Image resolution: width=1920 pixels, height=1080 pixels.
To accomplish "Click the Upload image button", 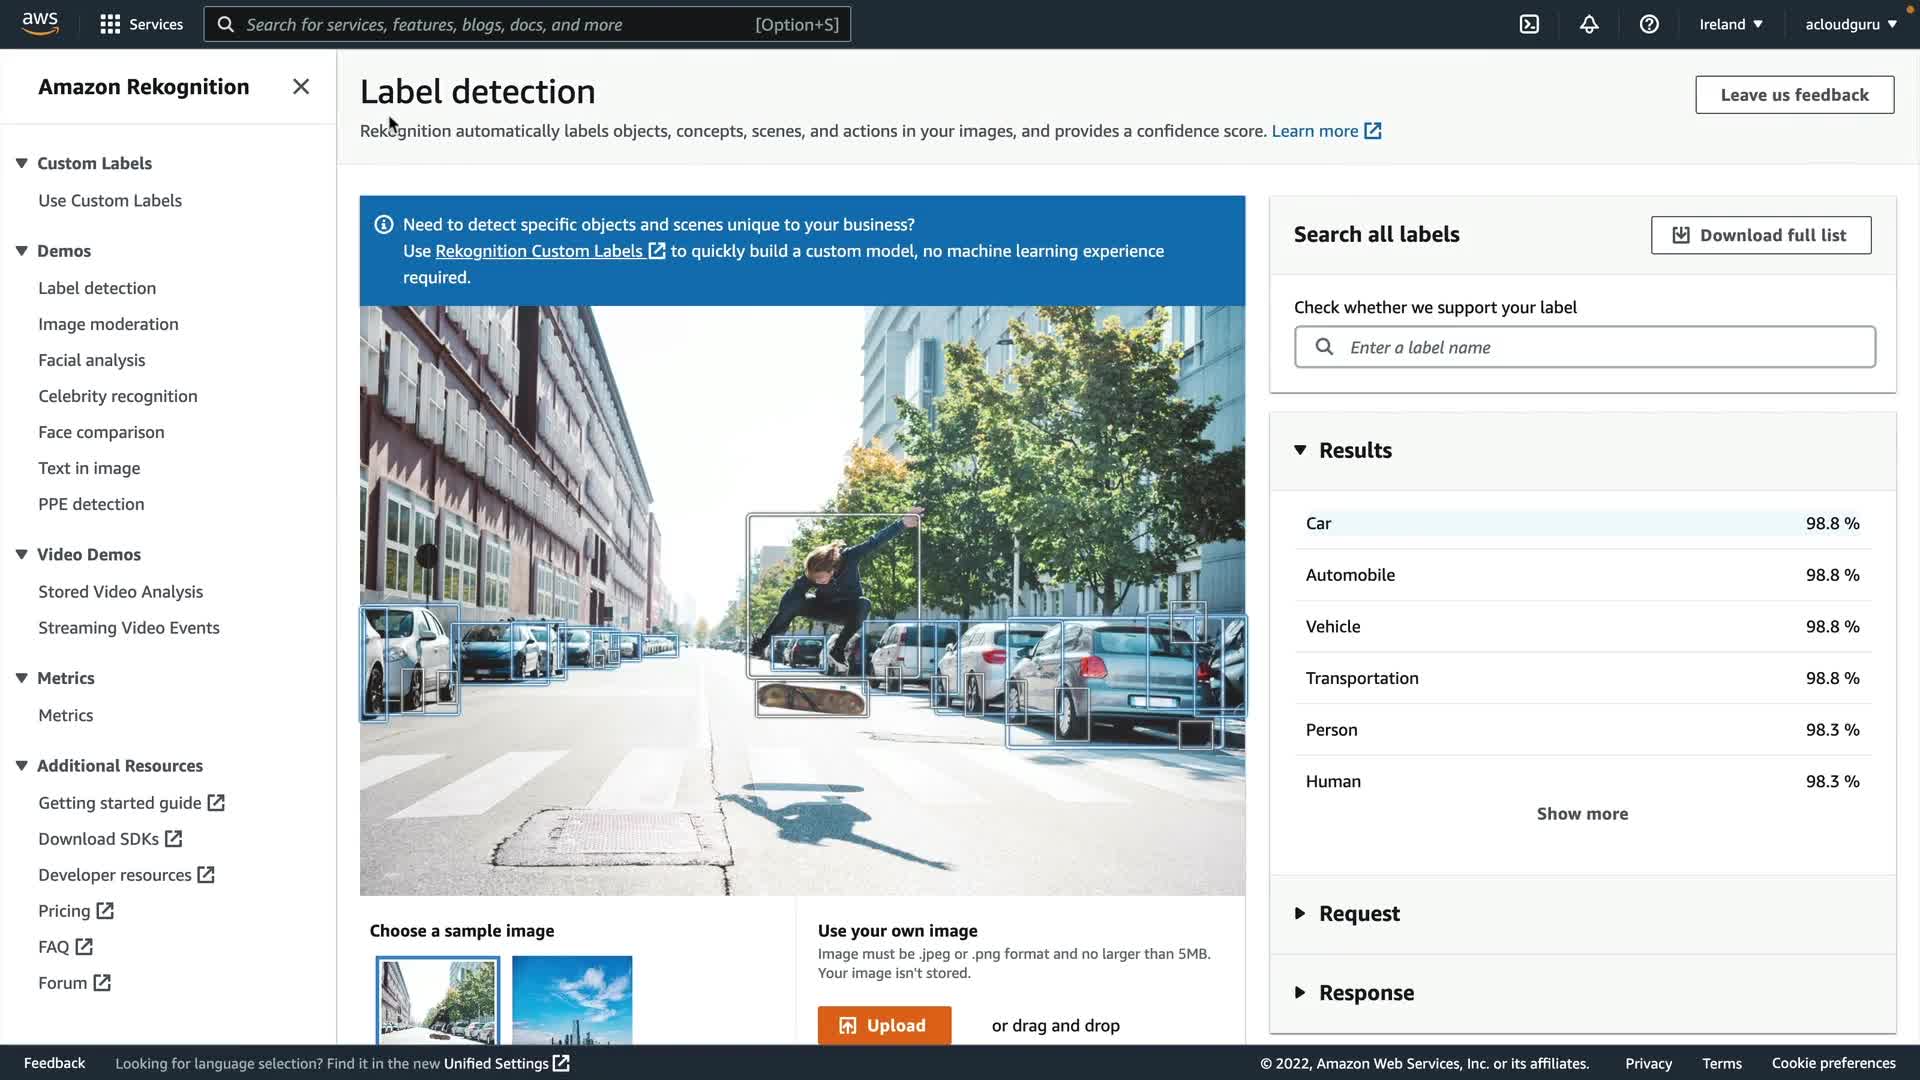I will pos(884,1025).
